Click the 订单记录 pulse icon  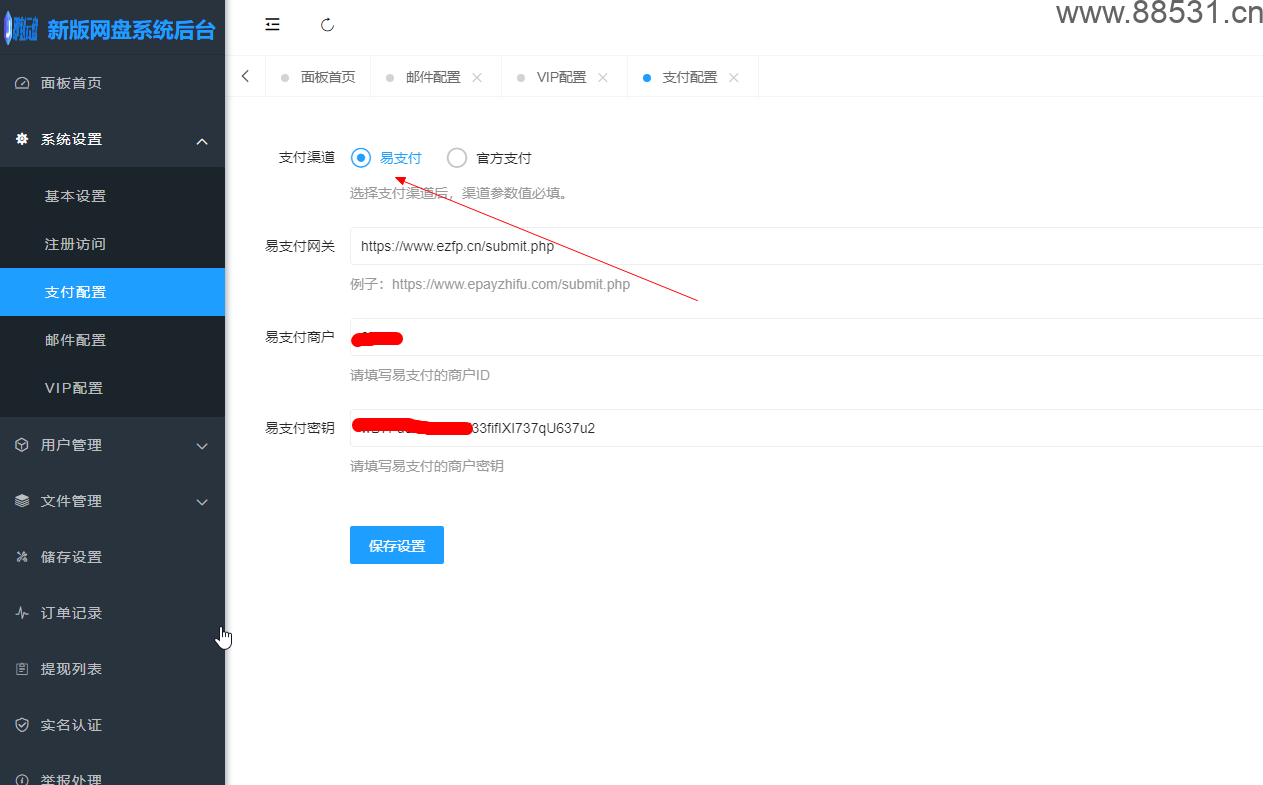tap(22, 613)
